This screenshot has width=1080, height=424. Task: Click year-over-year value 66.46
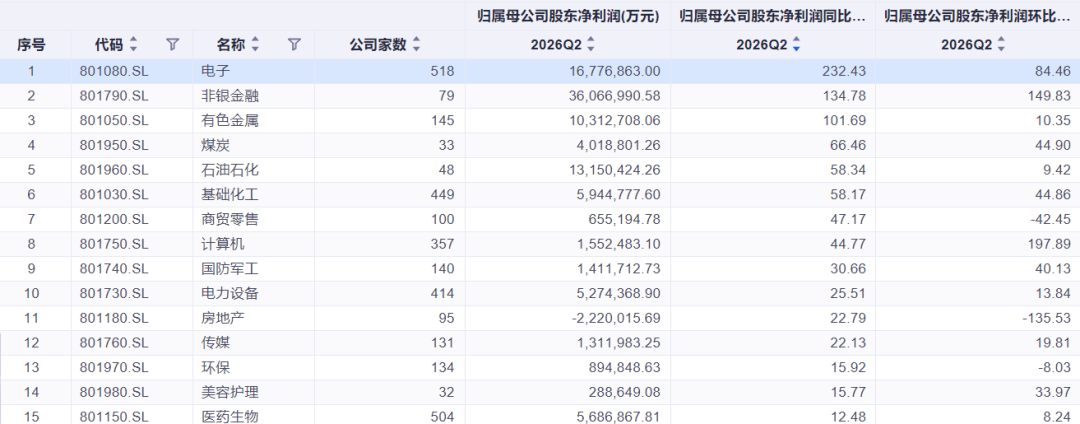(849, 145)
